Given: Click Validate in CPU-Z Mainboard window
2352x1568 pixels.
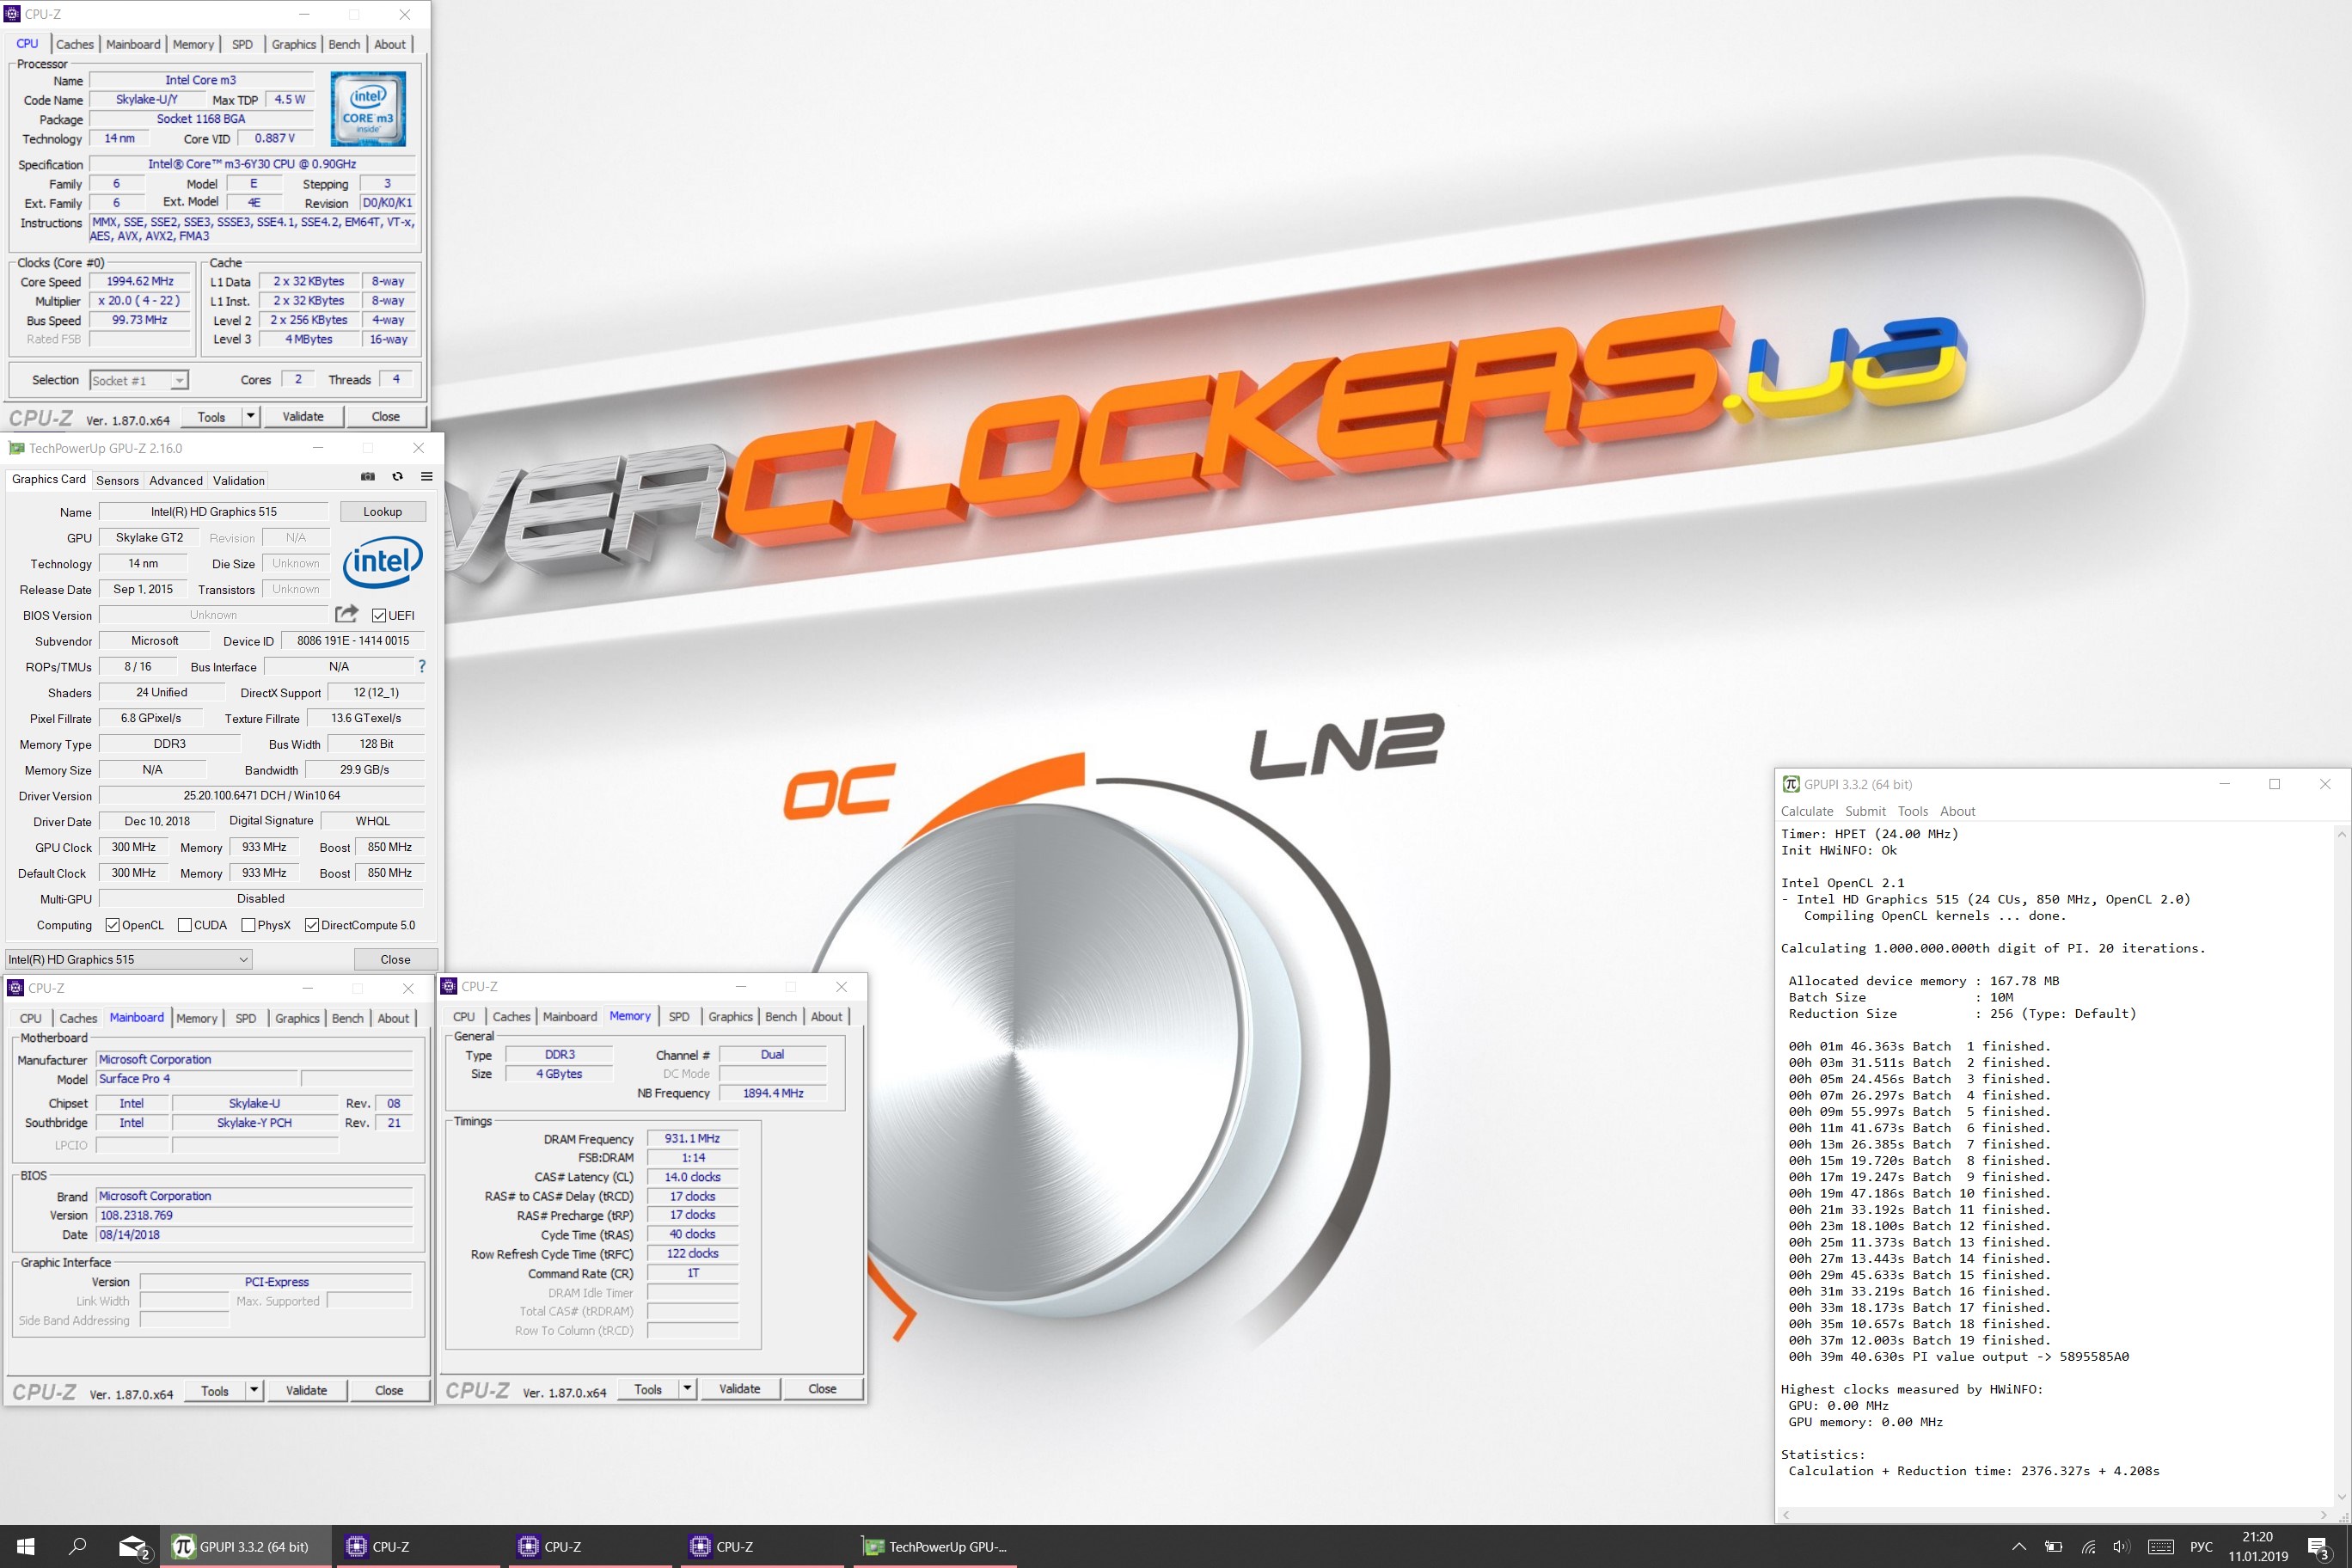Looking at the screenshot, I should pyautogui.click(x=306, y=1390).
